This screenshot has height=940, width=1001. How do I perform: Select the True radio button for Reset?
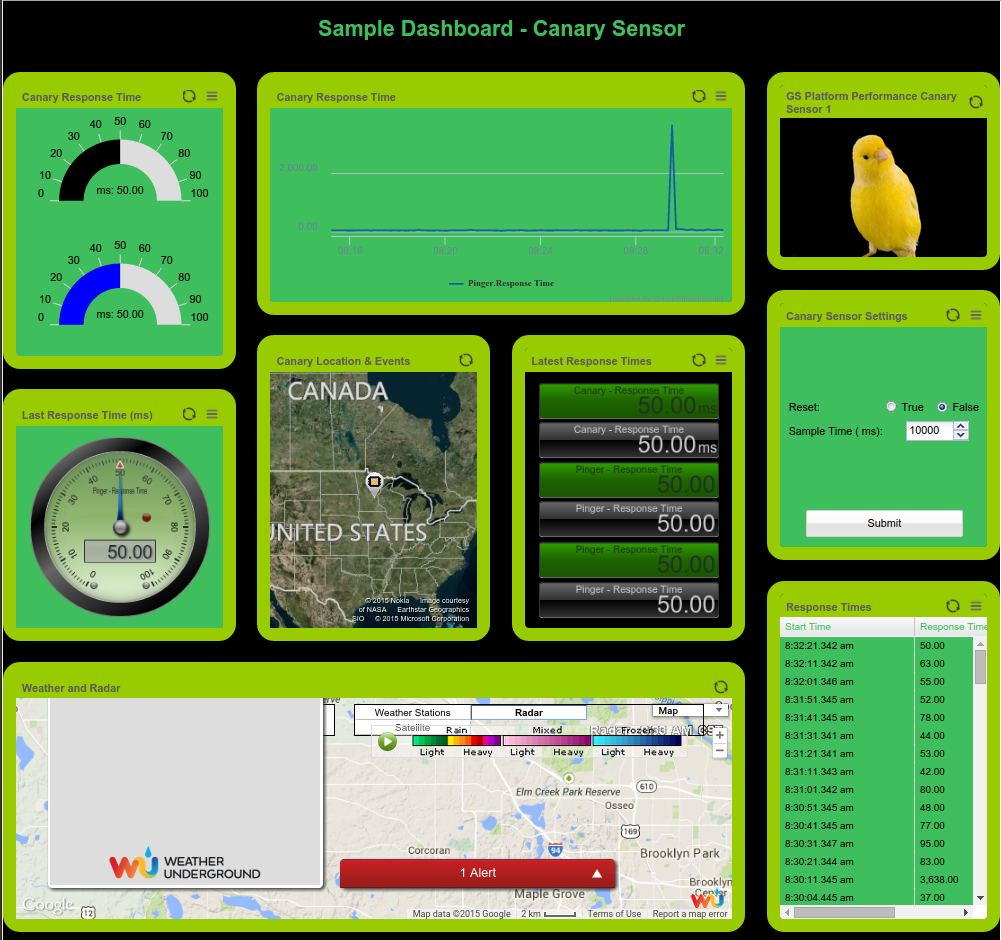(x=891, y=407)
